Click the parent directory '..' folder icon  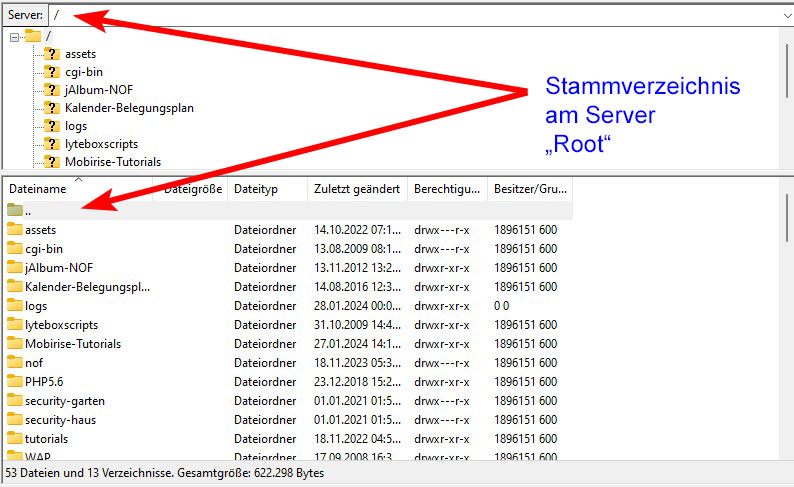coord(14,211)
